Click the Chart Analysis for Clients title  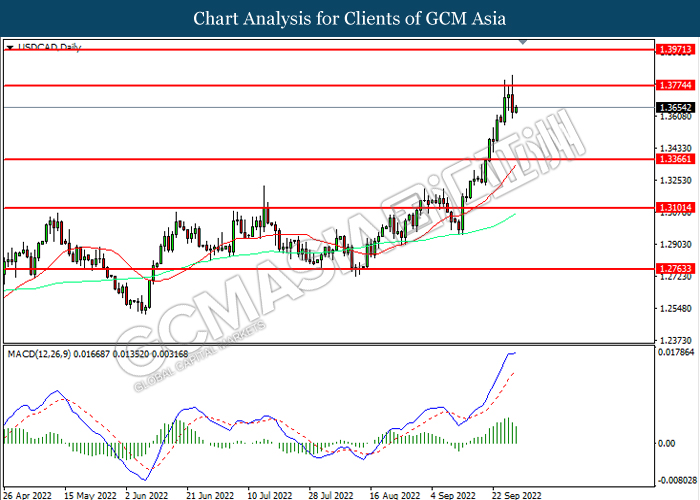tap(350, 18)
